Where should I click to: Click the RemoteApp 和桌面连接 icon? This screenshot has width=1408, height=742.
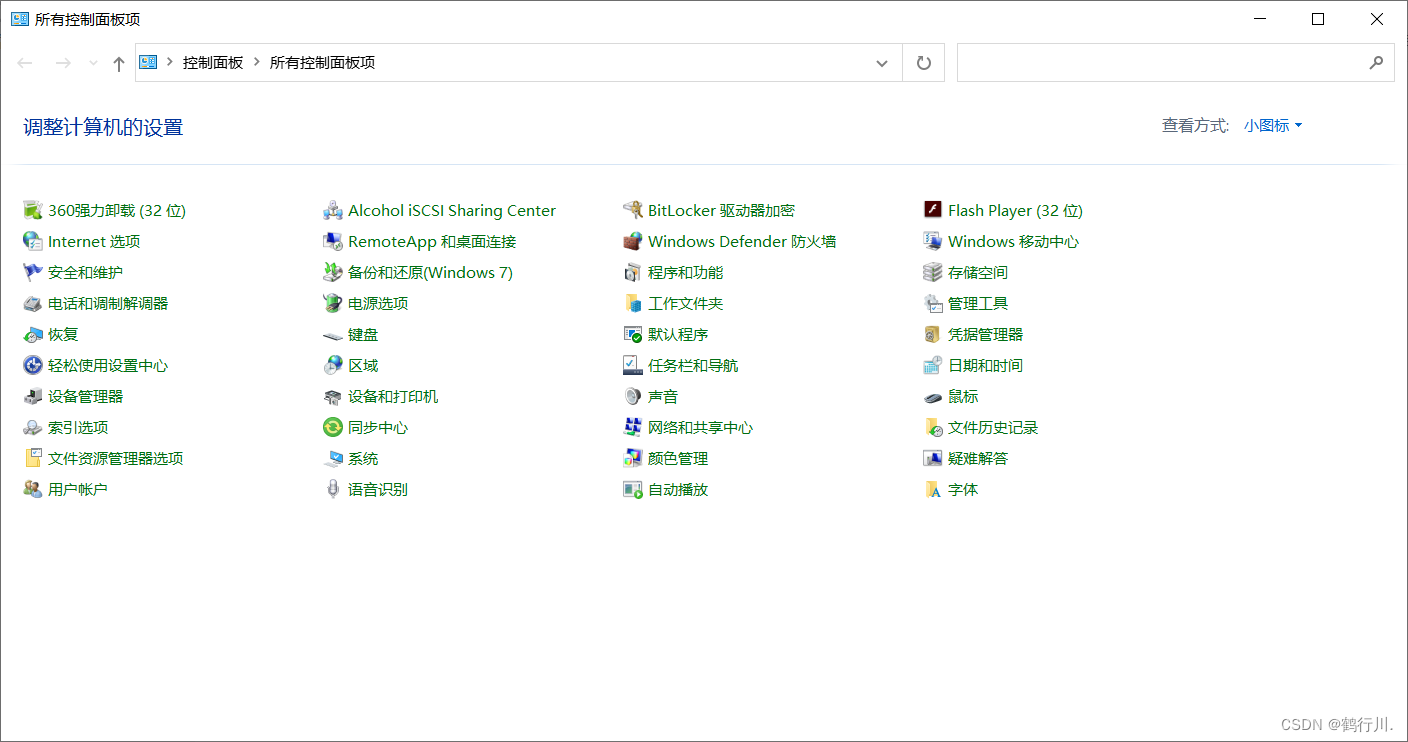tap(333, 241)
